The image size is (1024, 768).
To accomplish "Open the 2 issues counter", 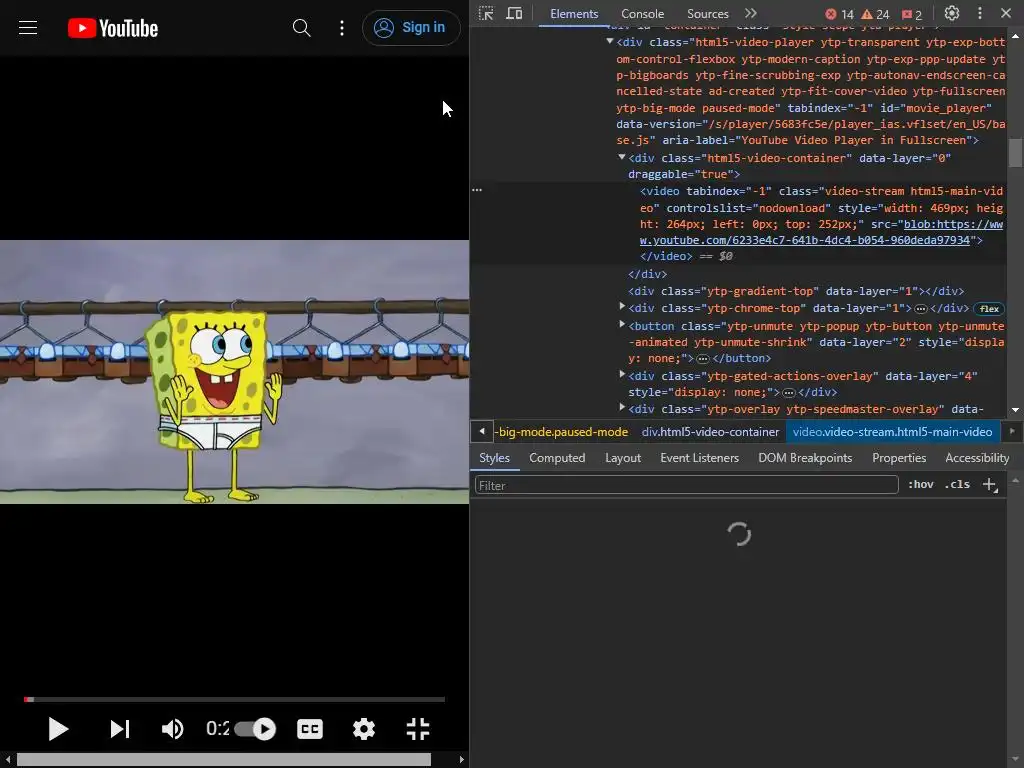I will pyautogui.click(x=912, y=14).
